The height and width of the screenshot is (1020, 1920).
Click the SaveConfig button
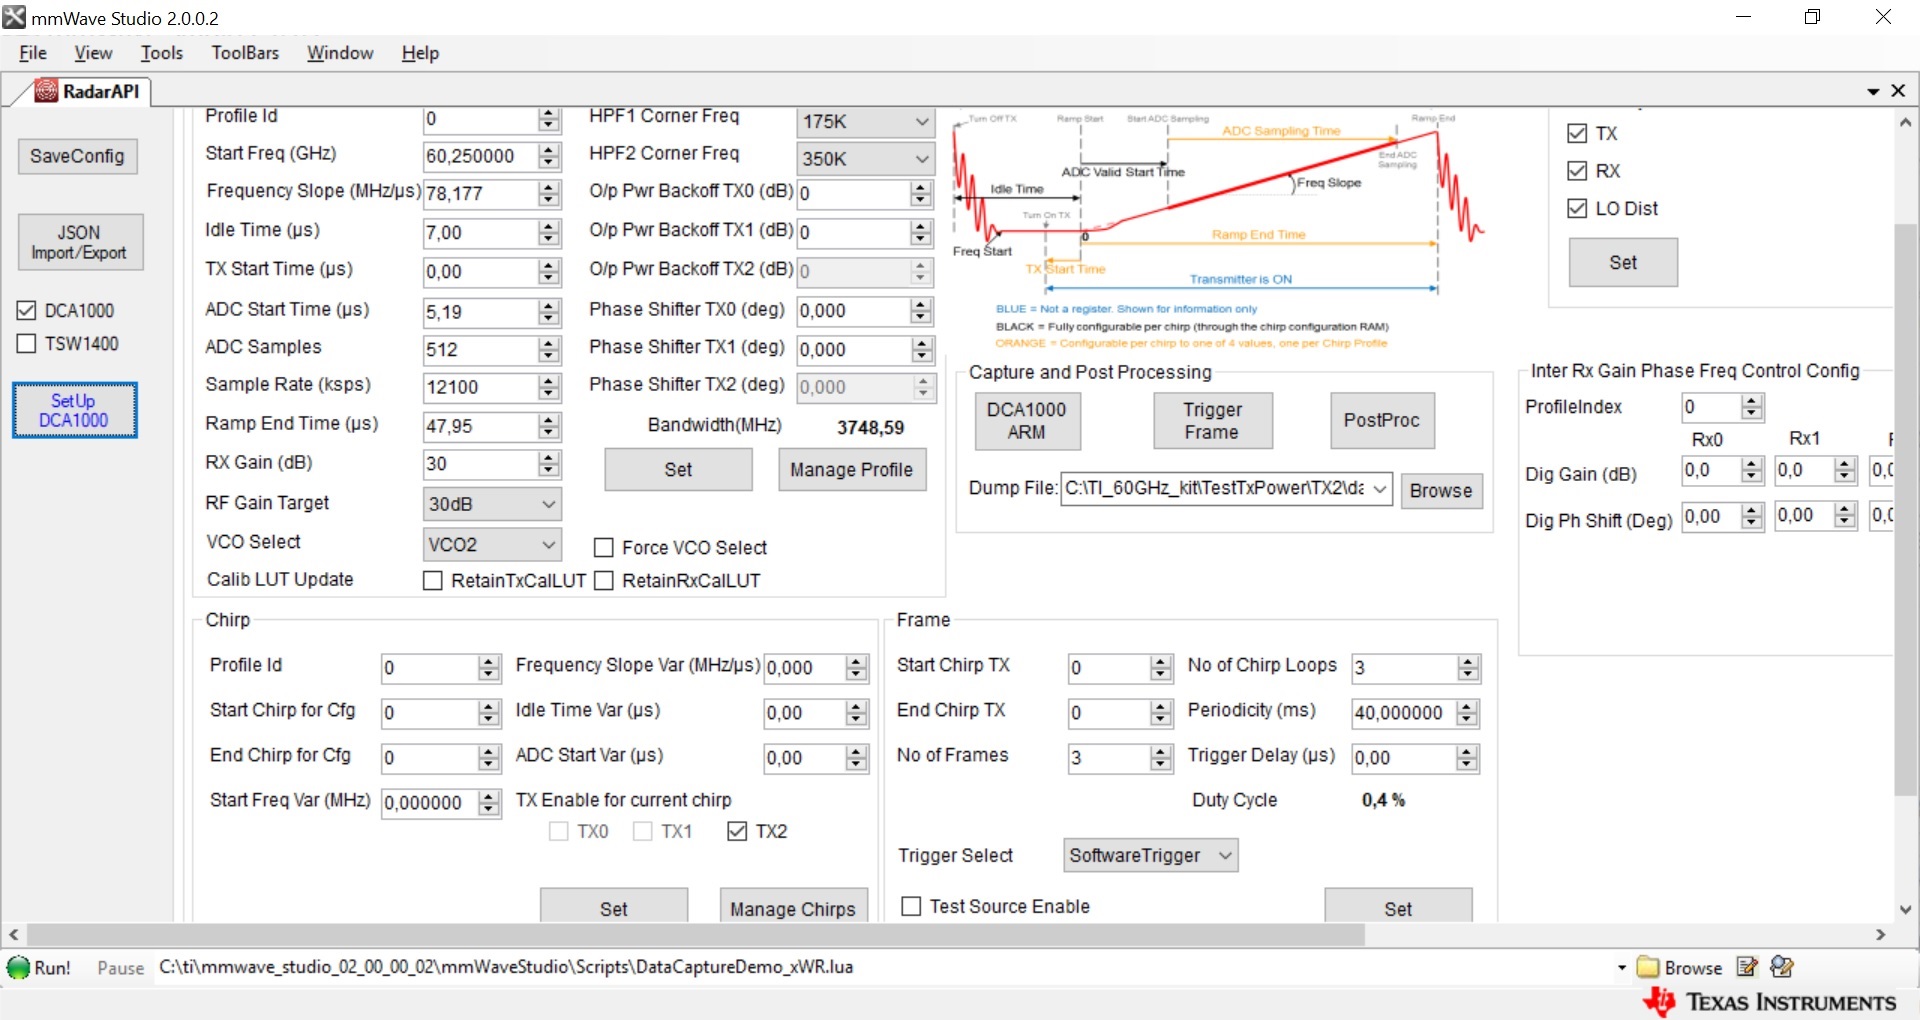(x=77, y=156)
